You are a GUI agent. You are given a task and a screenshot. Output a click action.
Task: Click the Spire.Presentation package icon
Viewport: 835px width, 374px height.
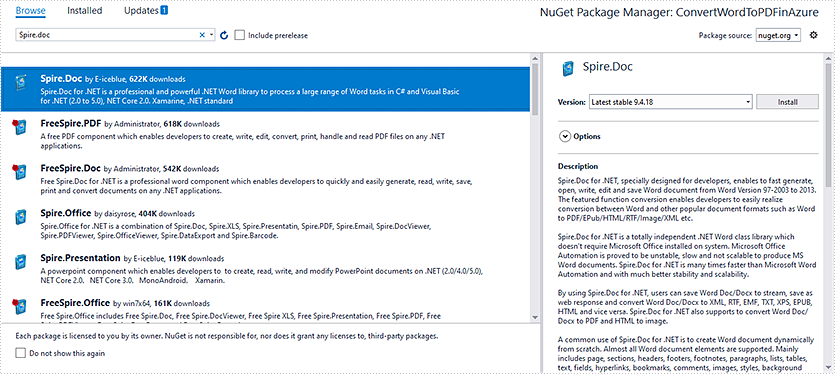click(20, 262)
